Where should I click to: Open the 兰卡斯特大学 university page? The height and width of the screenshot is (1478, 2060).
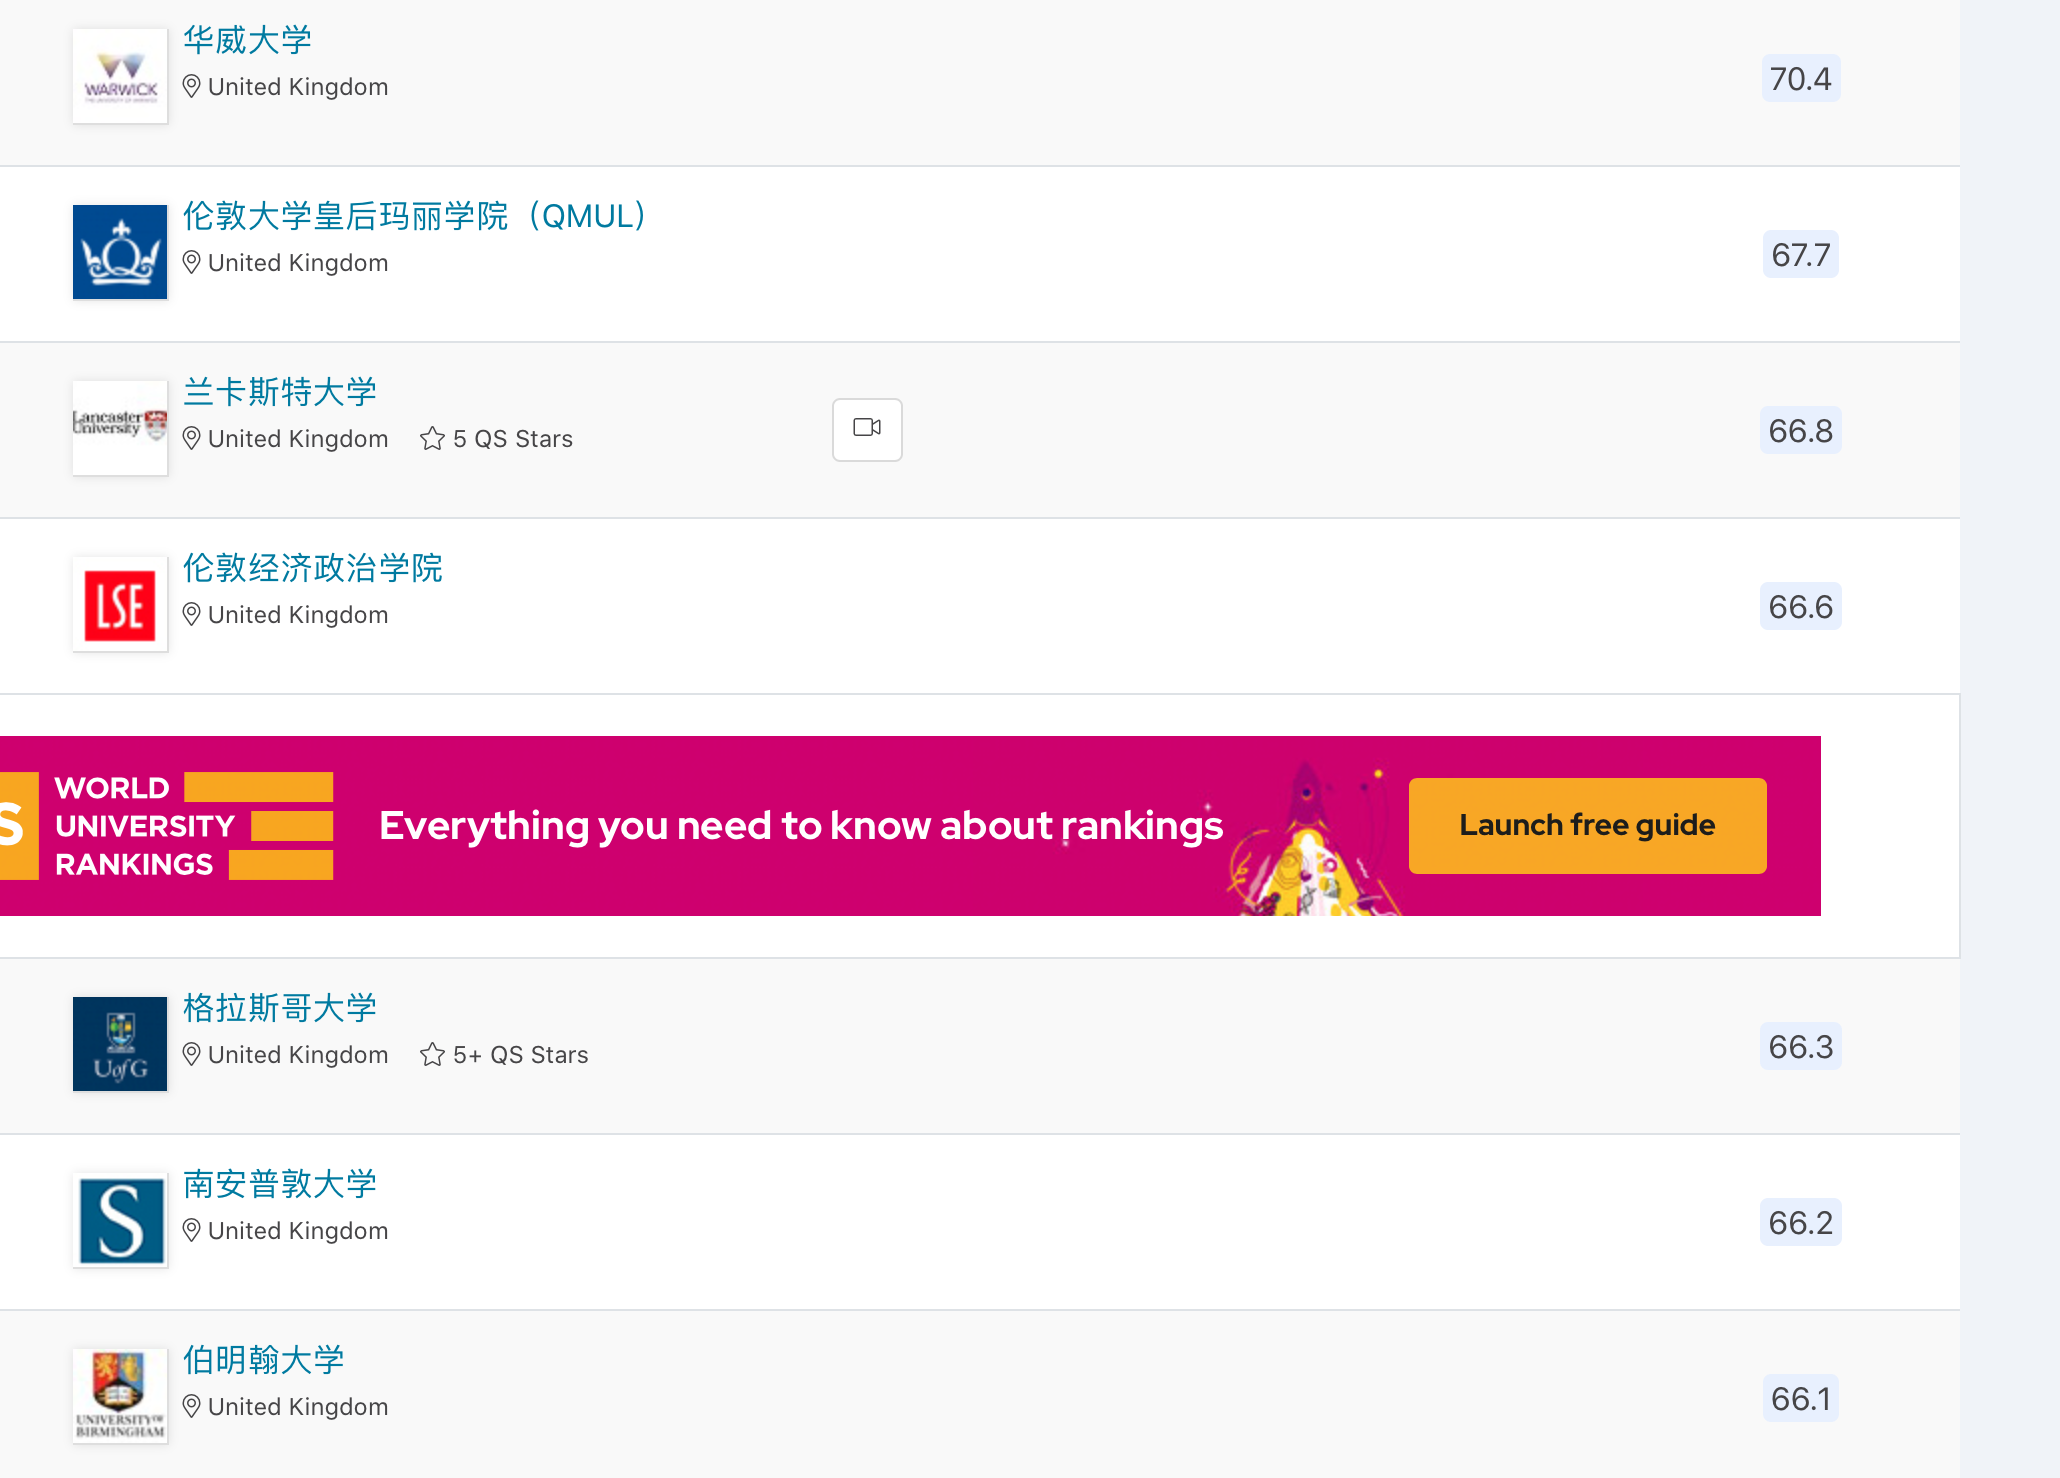(280, 392)
